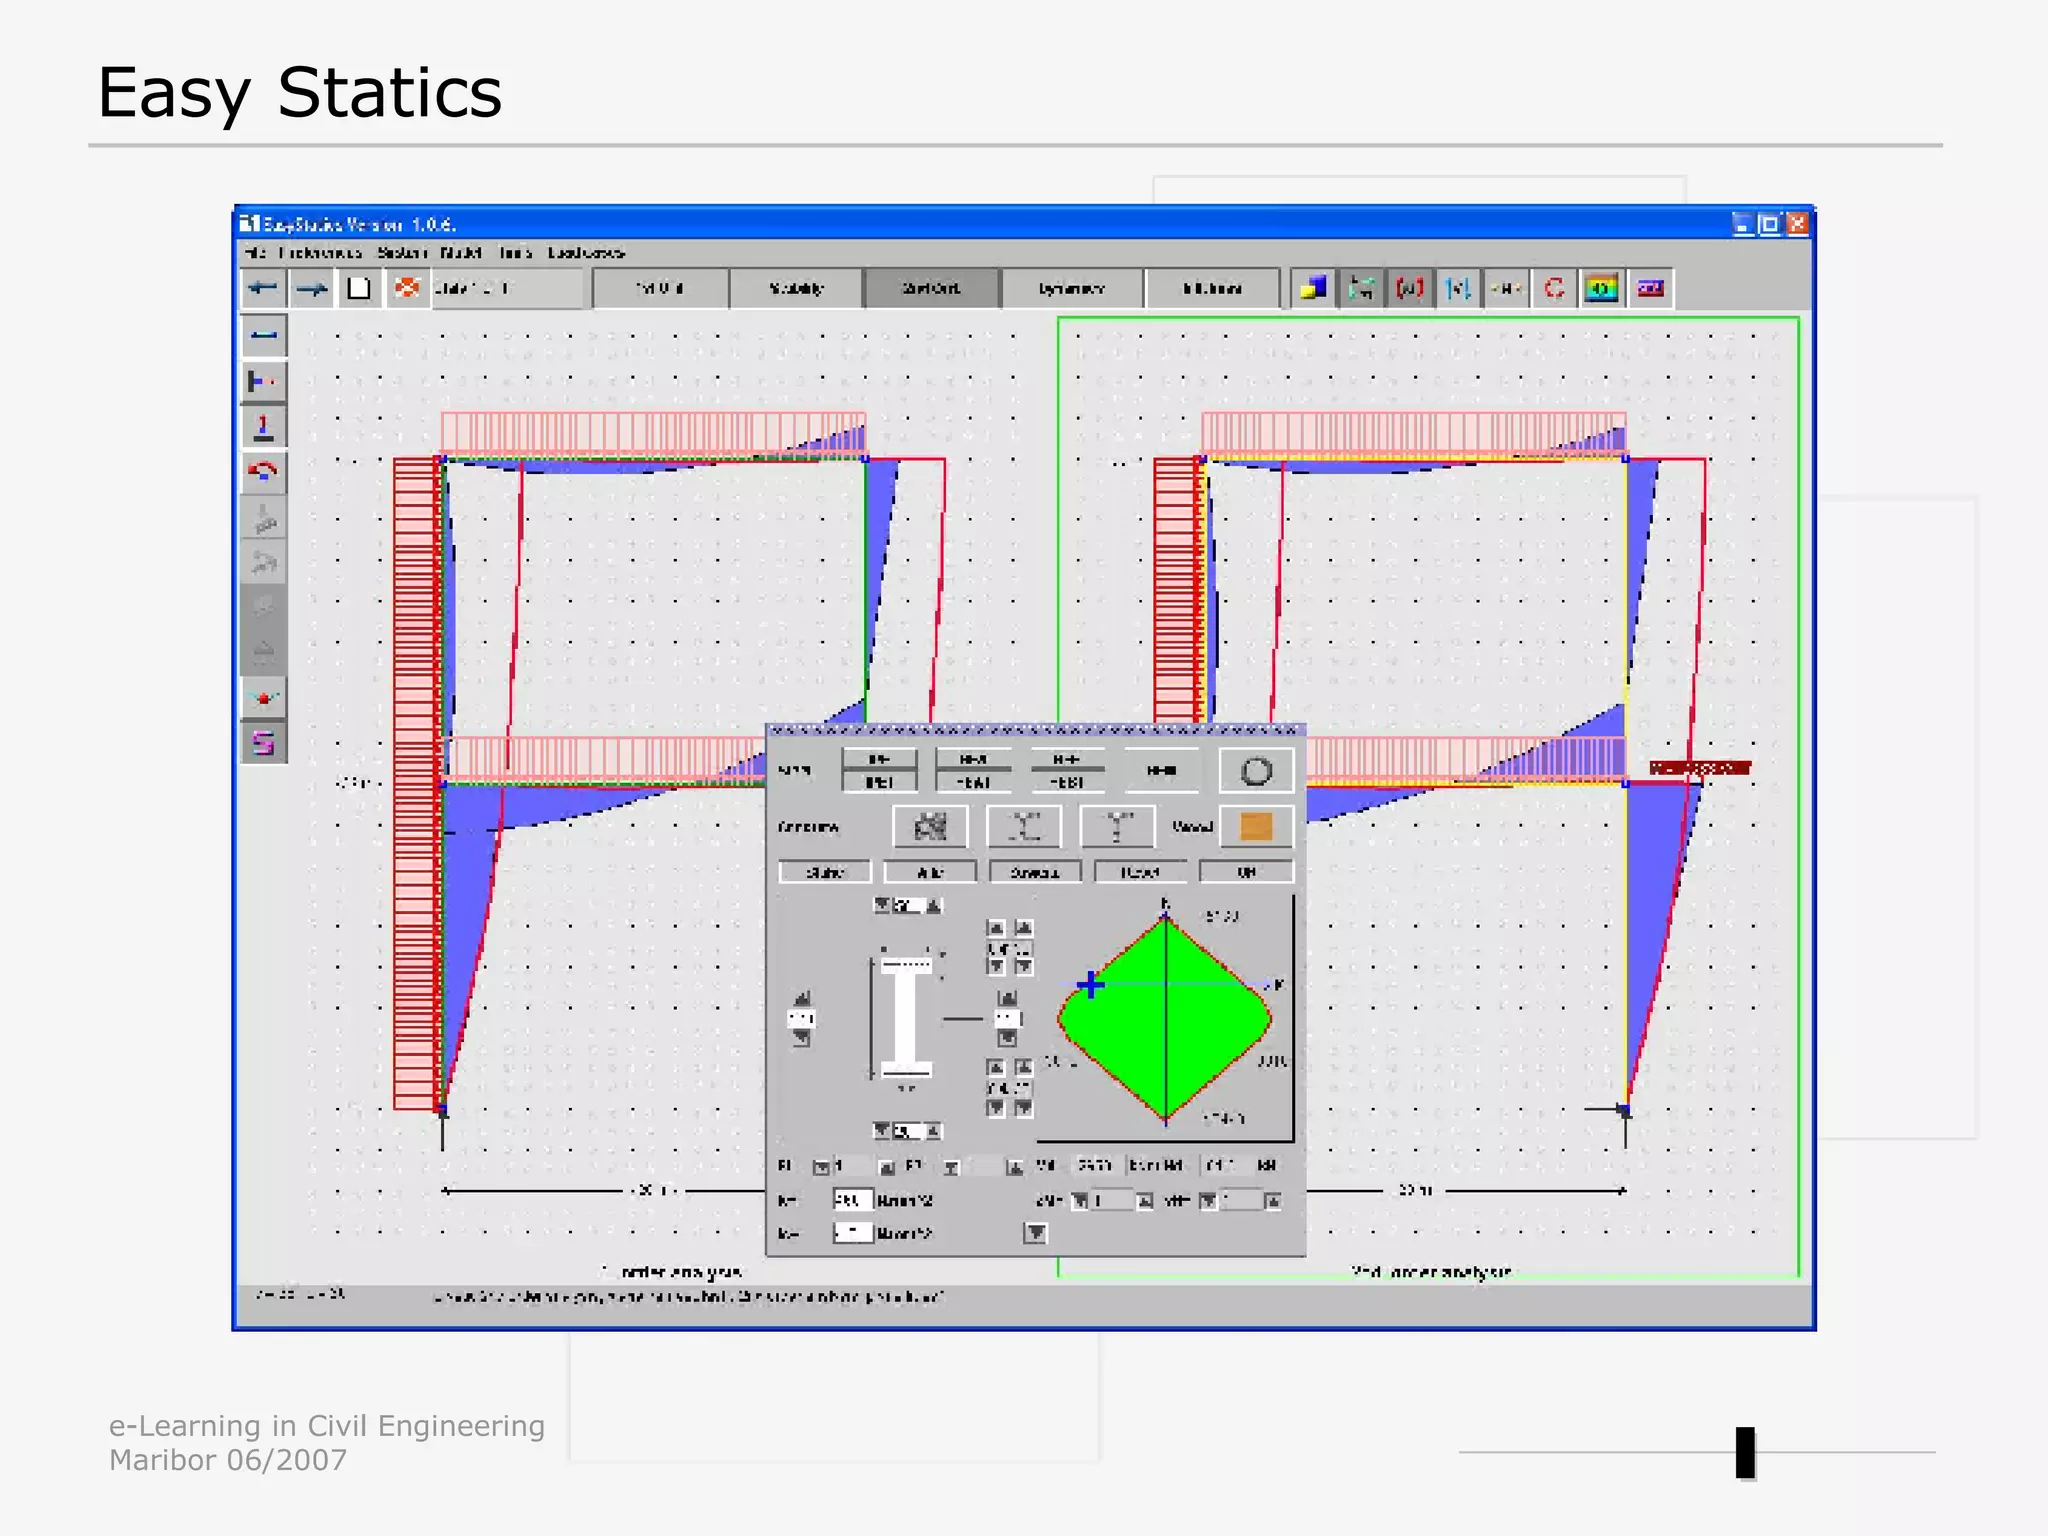Select the red node point tool
The image size is (2048, 1536).
tap(264, 698)
